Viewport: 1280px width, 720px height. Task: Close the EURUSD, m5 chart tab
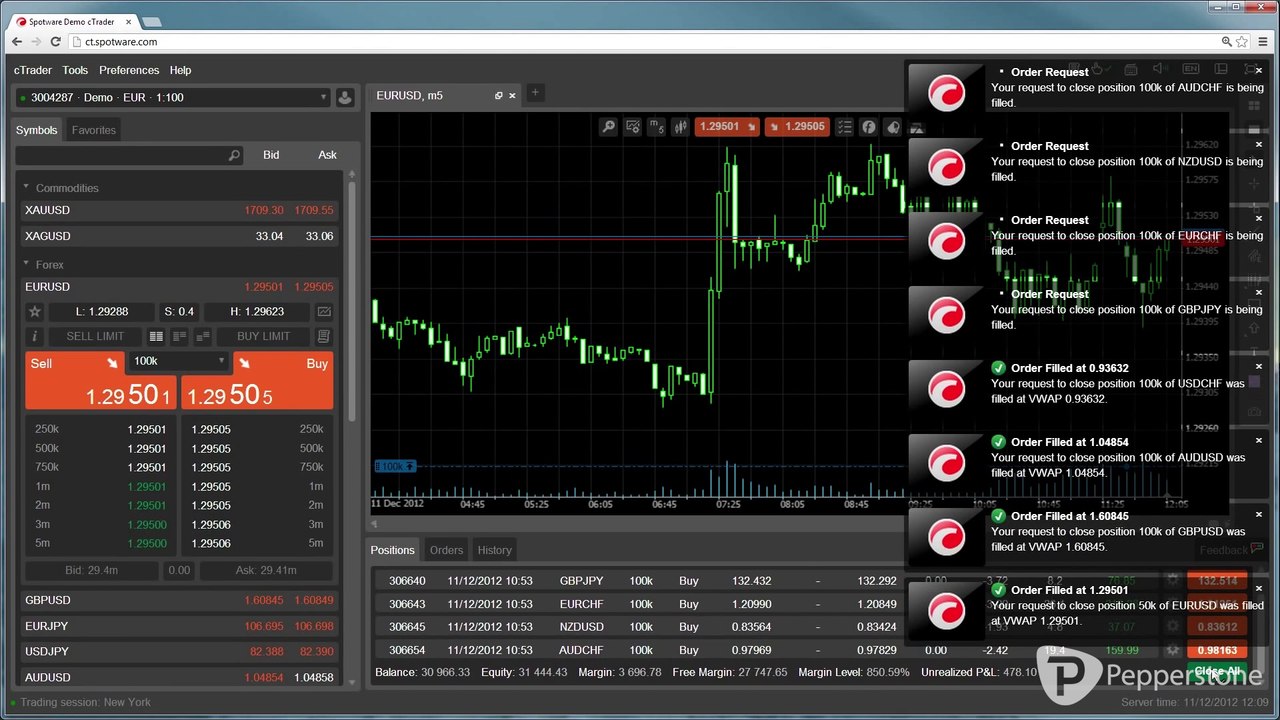(513, 96)
